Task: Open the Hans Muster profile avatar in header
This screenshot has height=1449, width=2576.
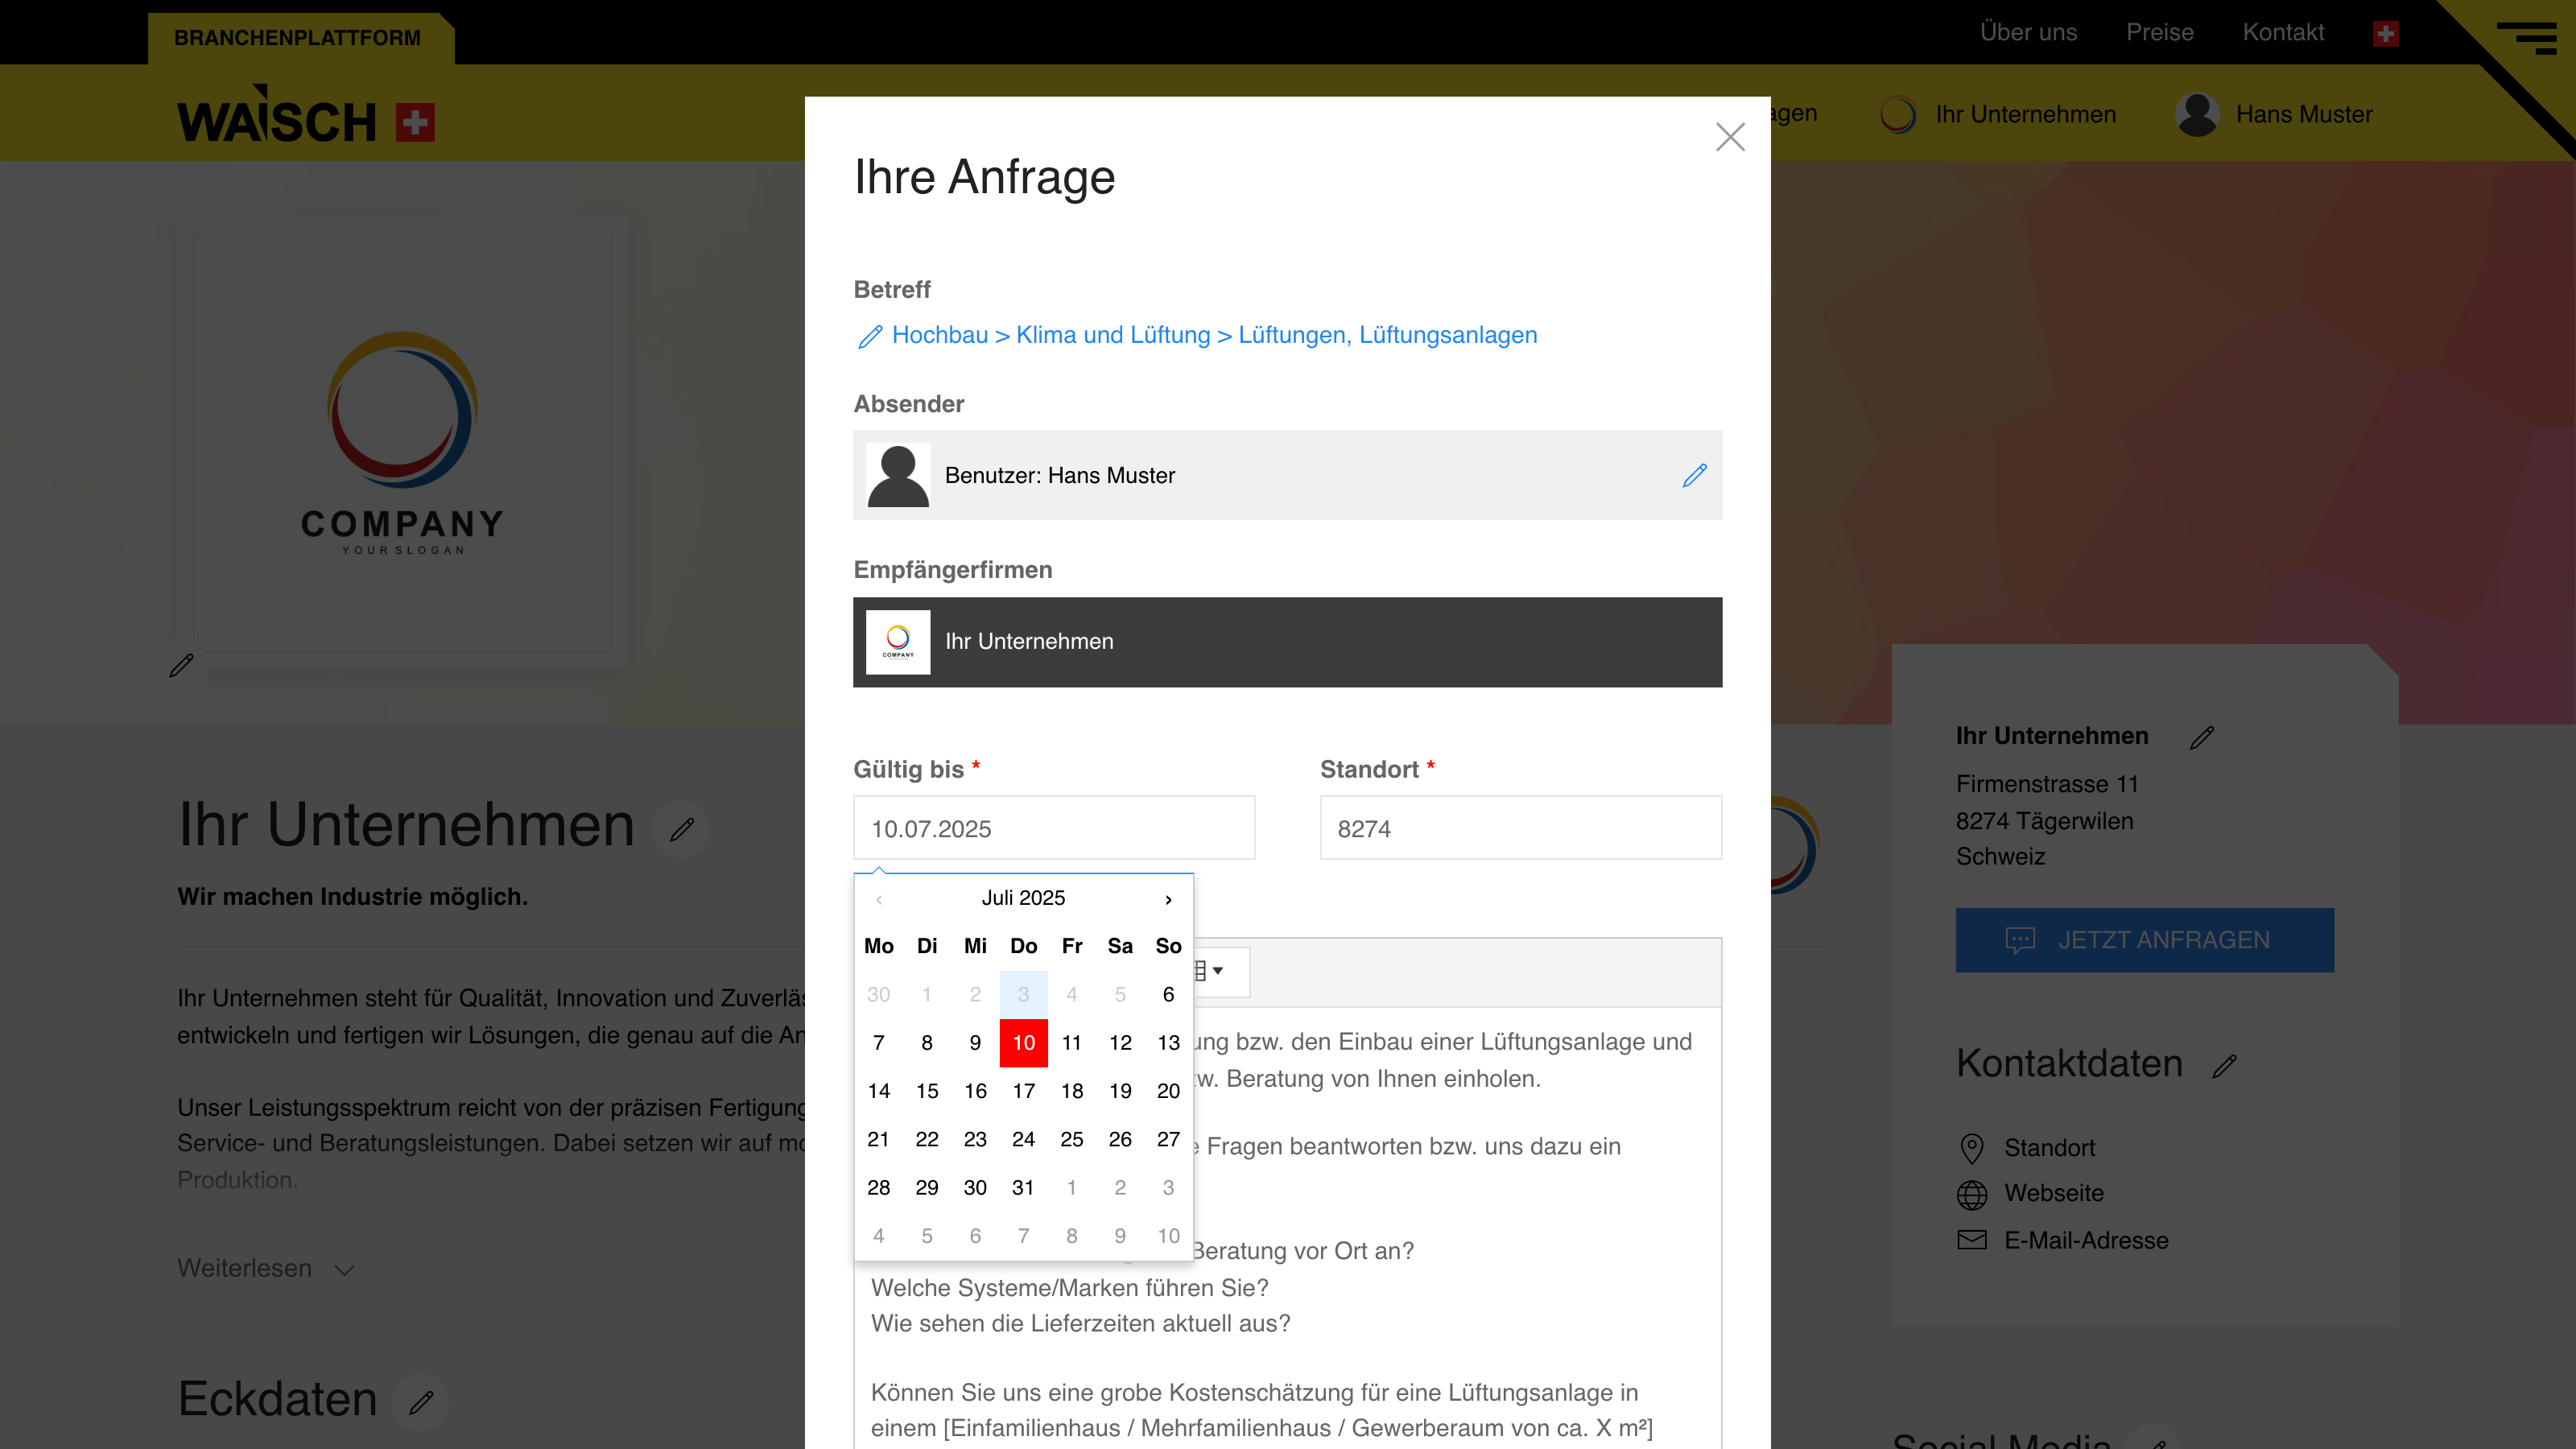Action: (x=2197, y=114)
